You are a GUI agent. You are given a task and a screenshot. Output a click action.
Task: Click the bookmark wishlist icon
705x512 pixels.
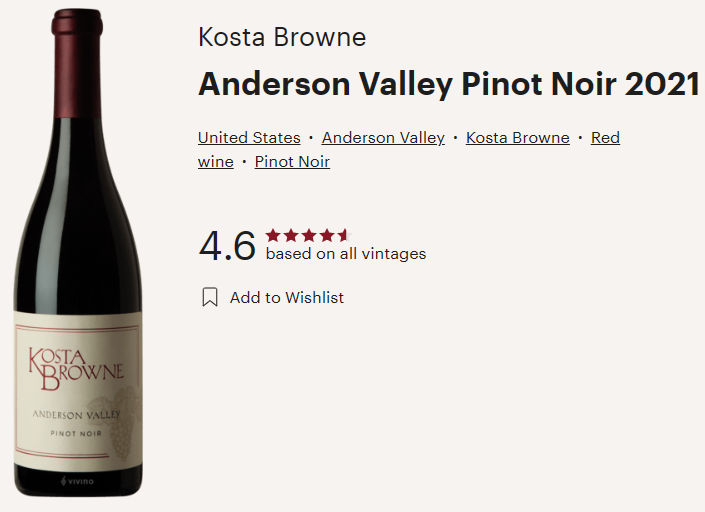pyautogui.click(x=210, y=297)
